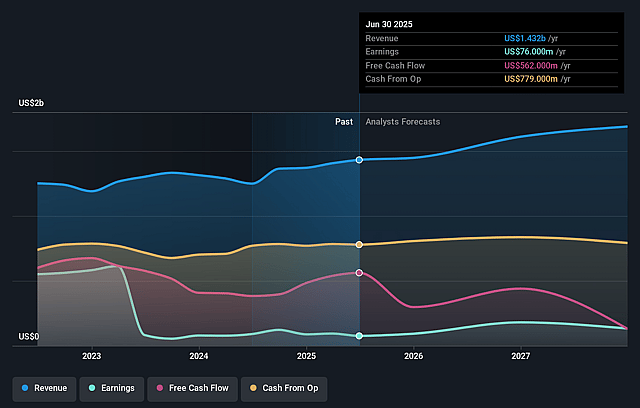Viewport: 640px width, 408px height.
Task: Click the US$2b y-axis label
Action: 31,103
